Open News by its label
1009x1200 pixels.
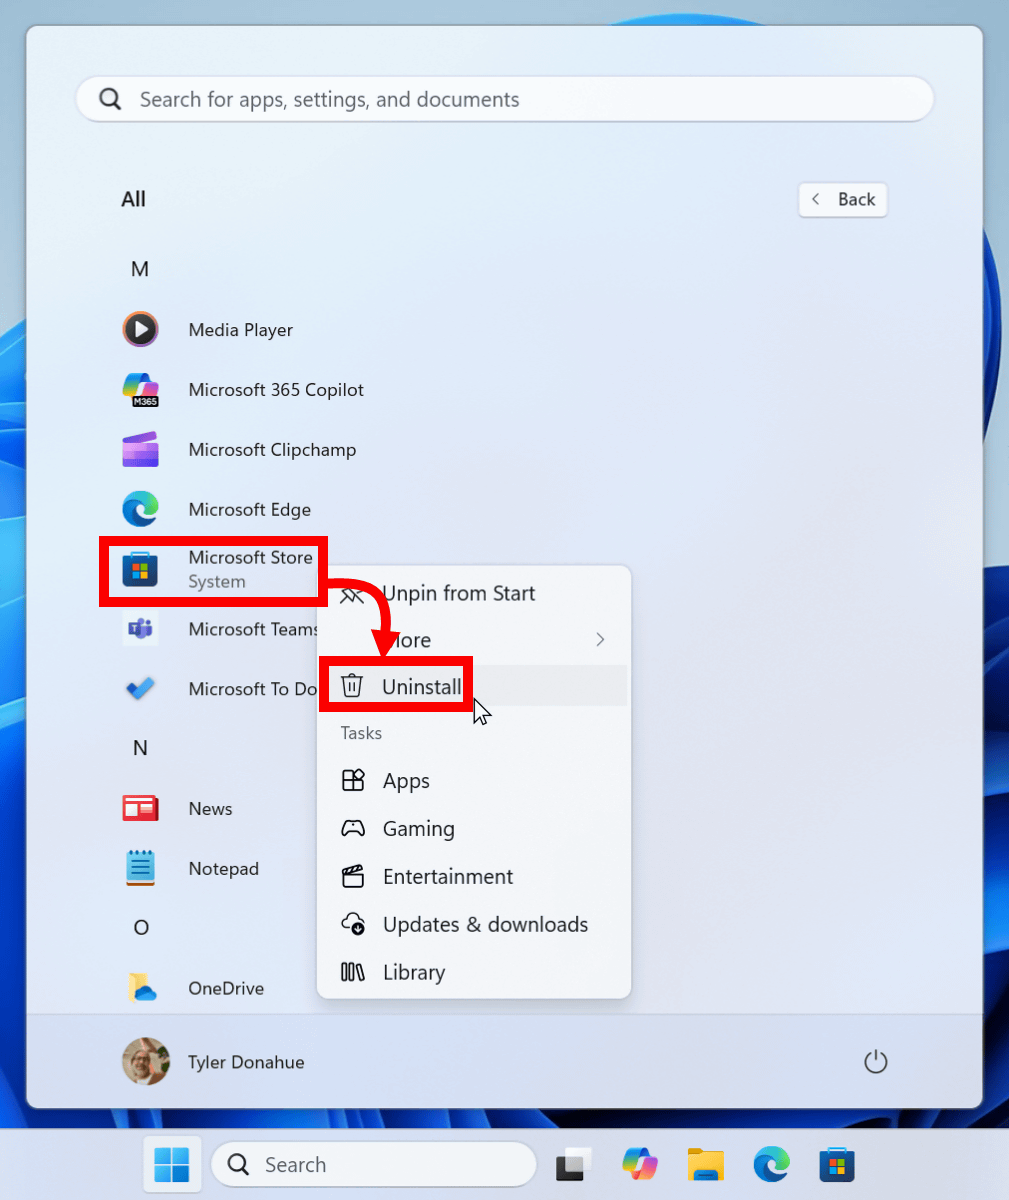click(x=210, y=809)
